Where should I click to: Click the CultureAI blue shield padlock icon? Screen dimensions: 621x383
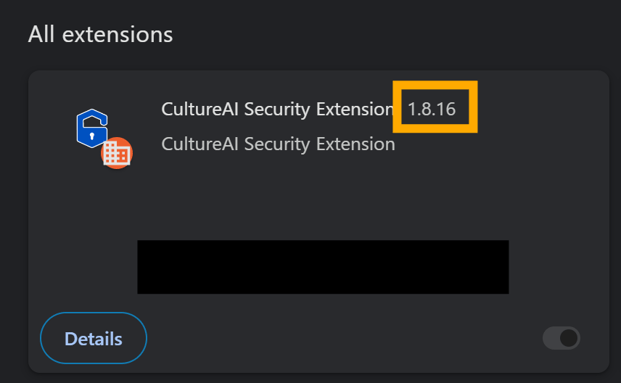[x=92, y=128]
